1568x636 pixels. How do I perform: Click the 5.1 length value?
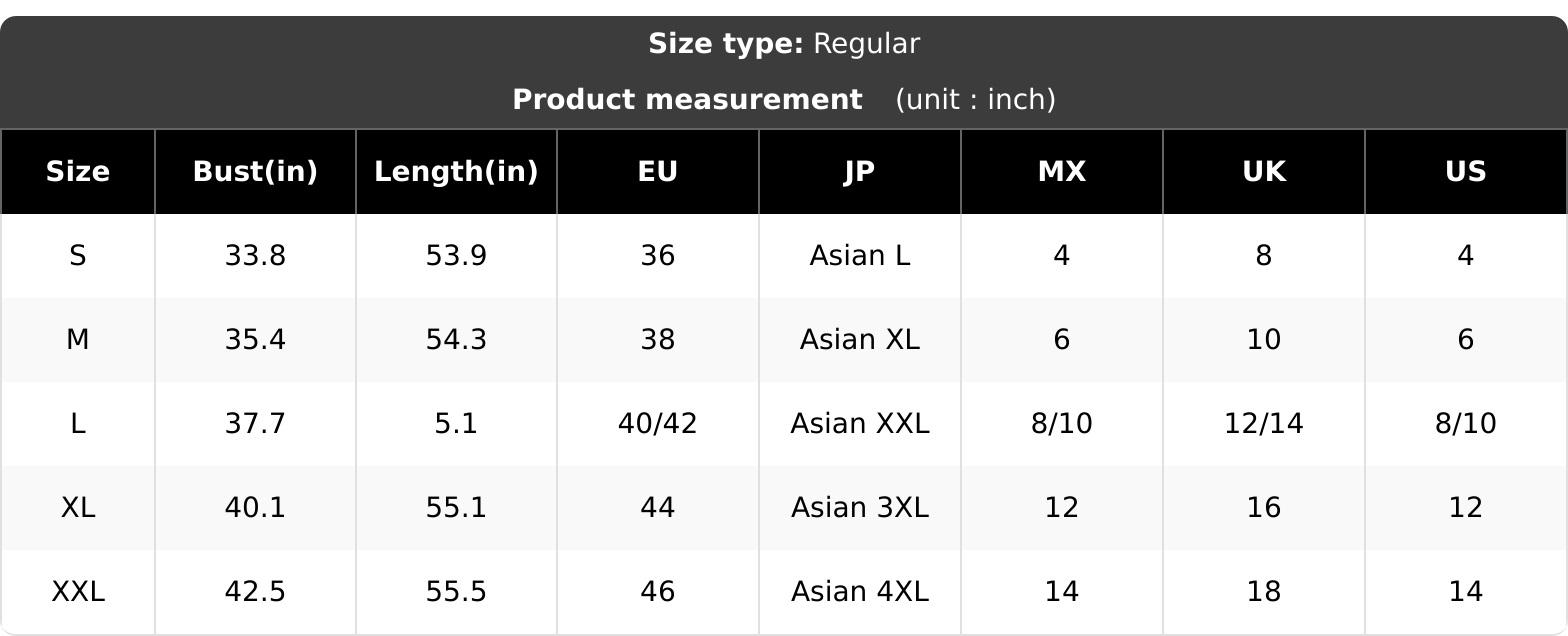[456, 424]
